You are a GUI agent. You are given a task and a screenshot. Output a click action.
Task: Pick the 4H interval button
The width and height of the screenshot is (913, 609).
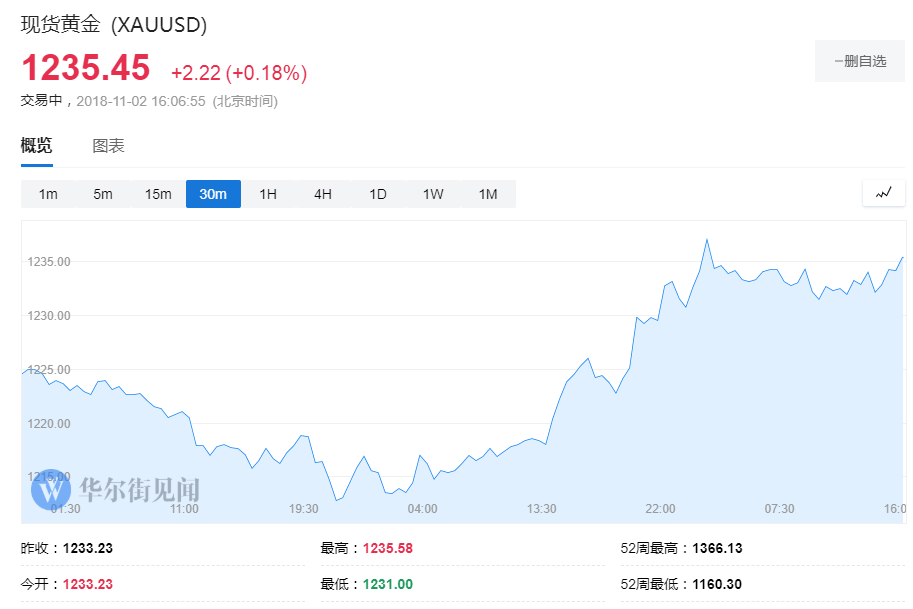click(323, 194)
